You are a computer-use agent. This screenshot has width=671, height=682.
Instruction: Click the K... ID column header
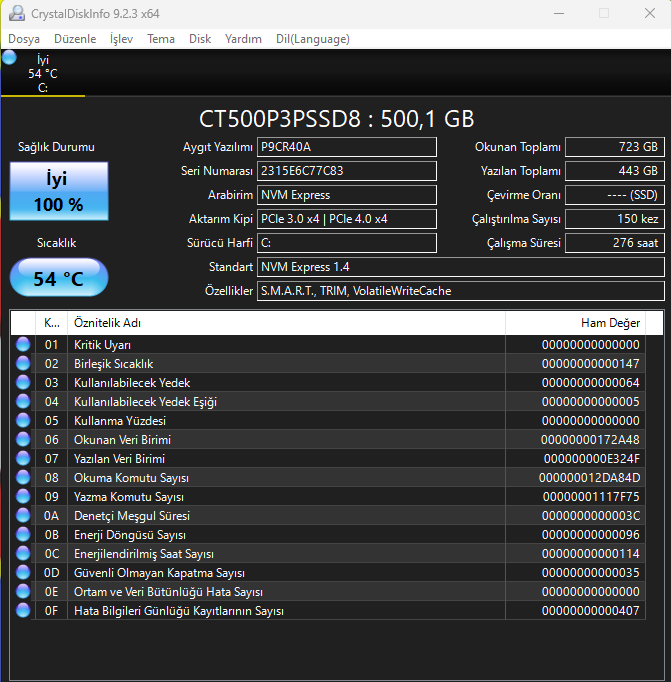tap(51, 323)
